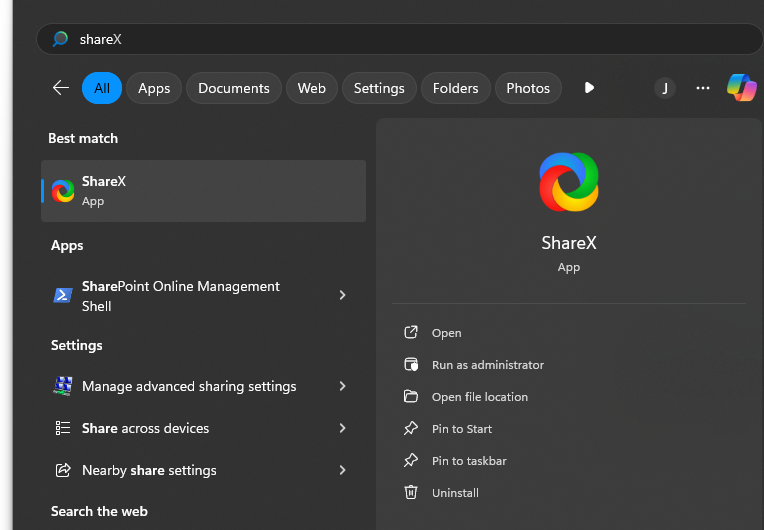764x530 pixels.
Task: Switch to the Apps filter tab
Action: pos(154,88)
